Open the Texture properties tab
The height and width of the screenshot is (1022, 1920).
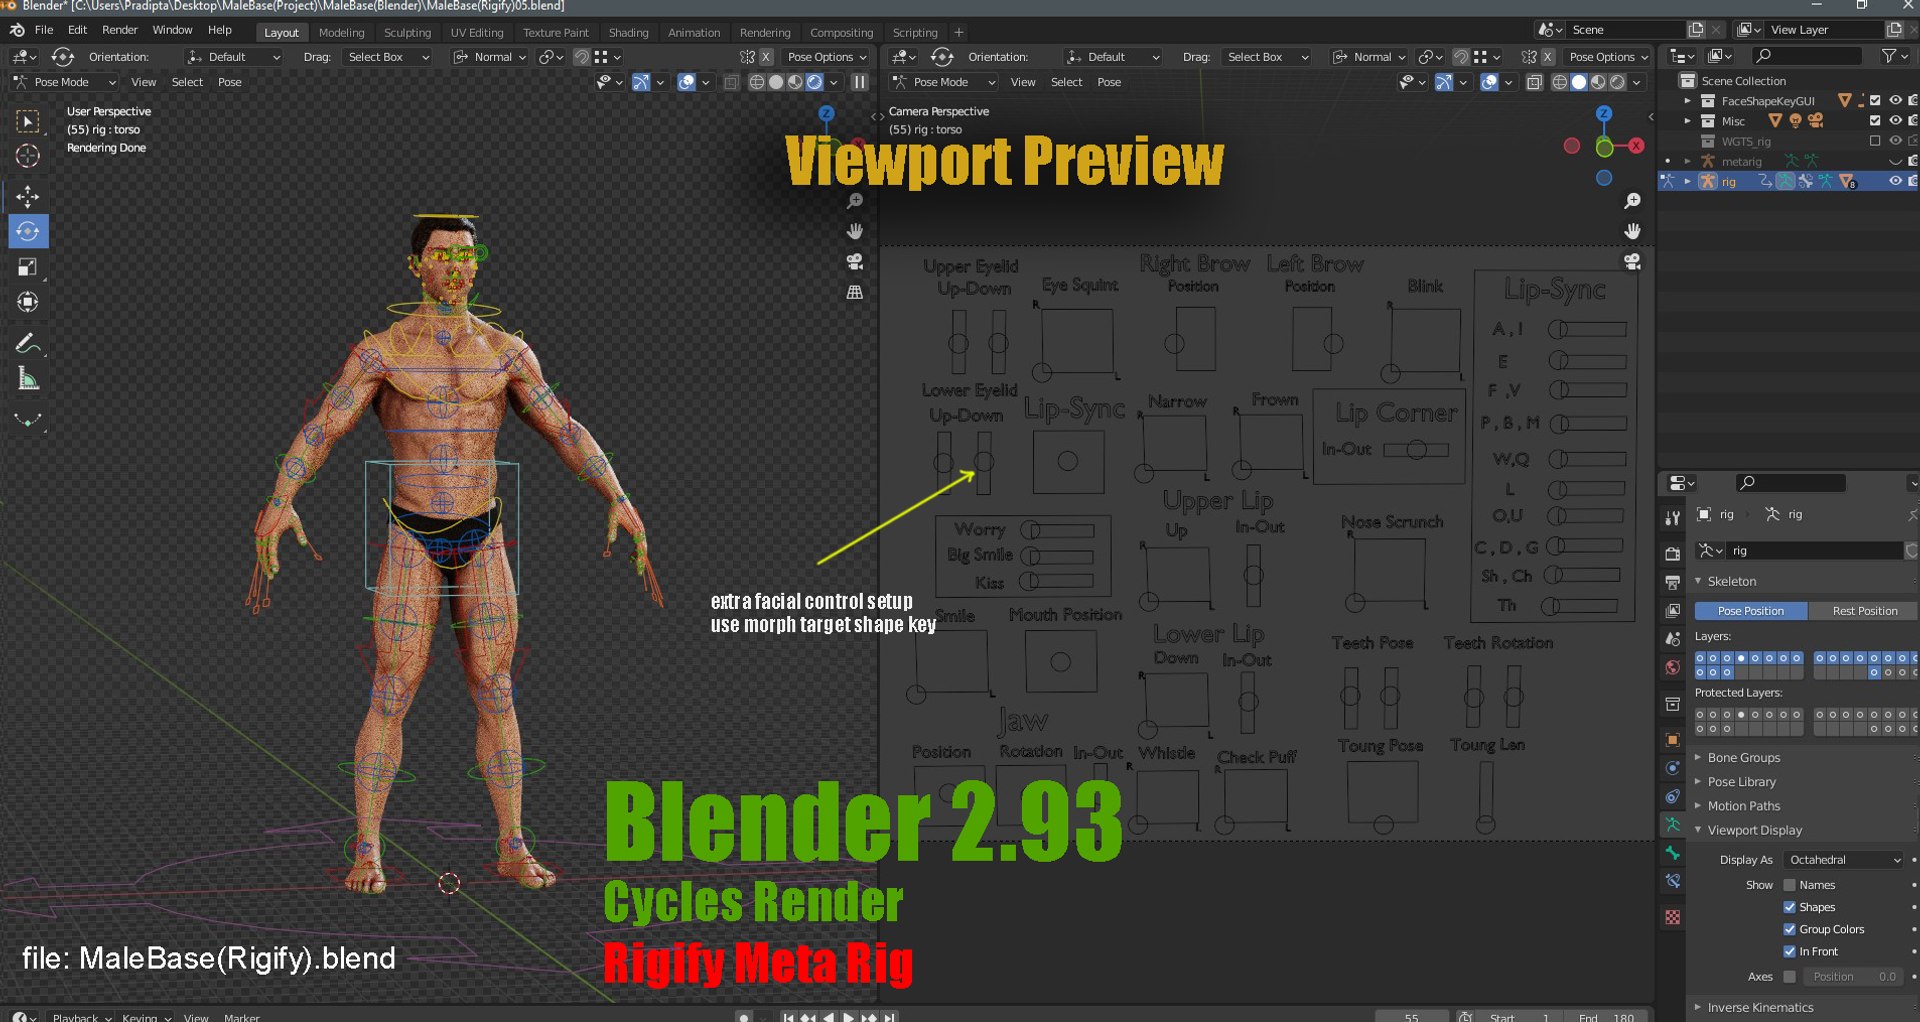click(x=1672, y=917)
